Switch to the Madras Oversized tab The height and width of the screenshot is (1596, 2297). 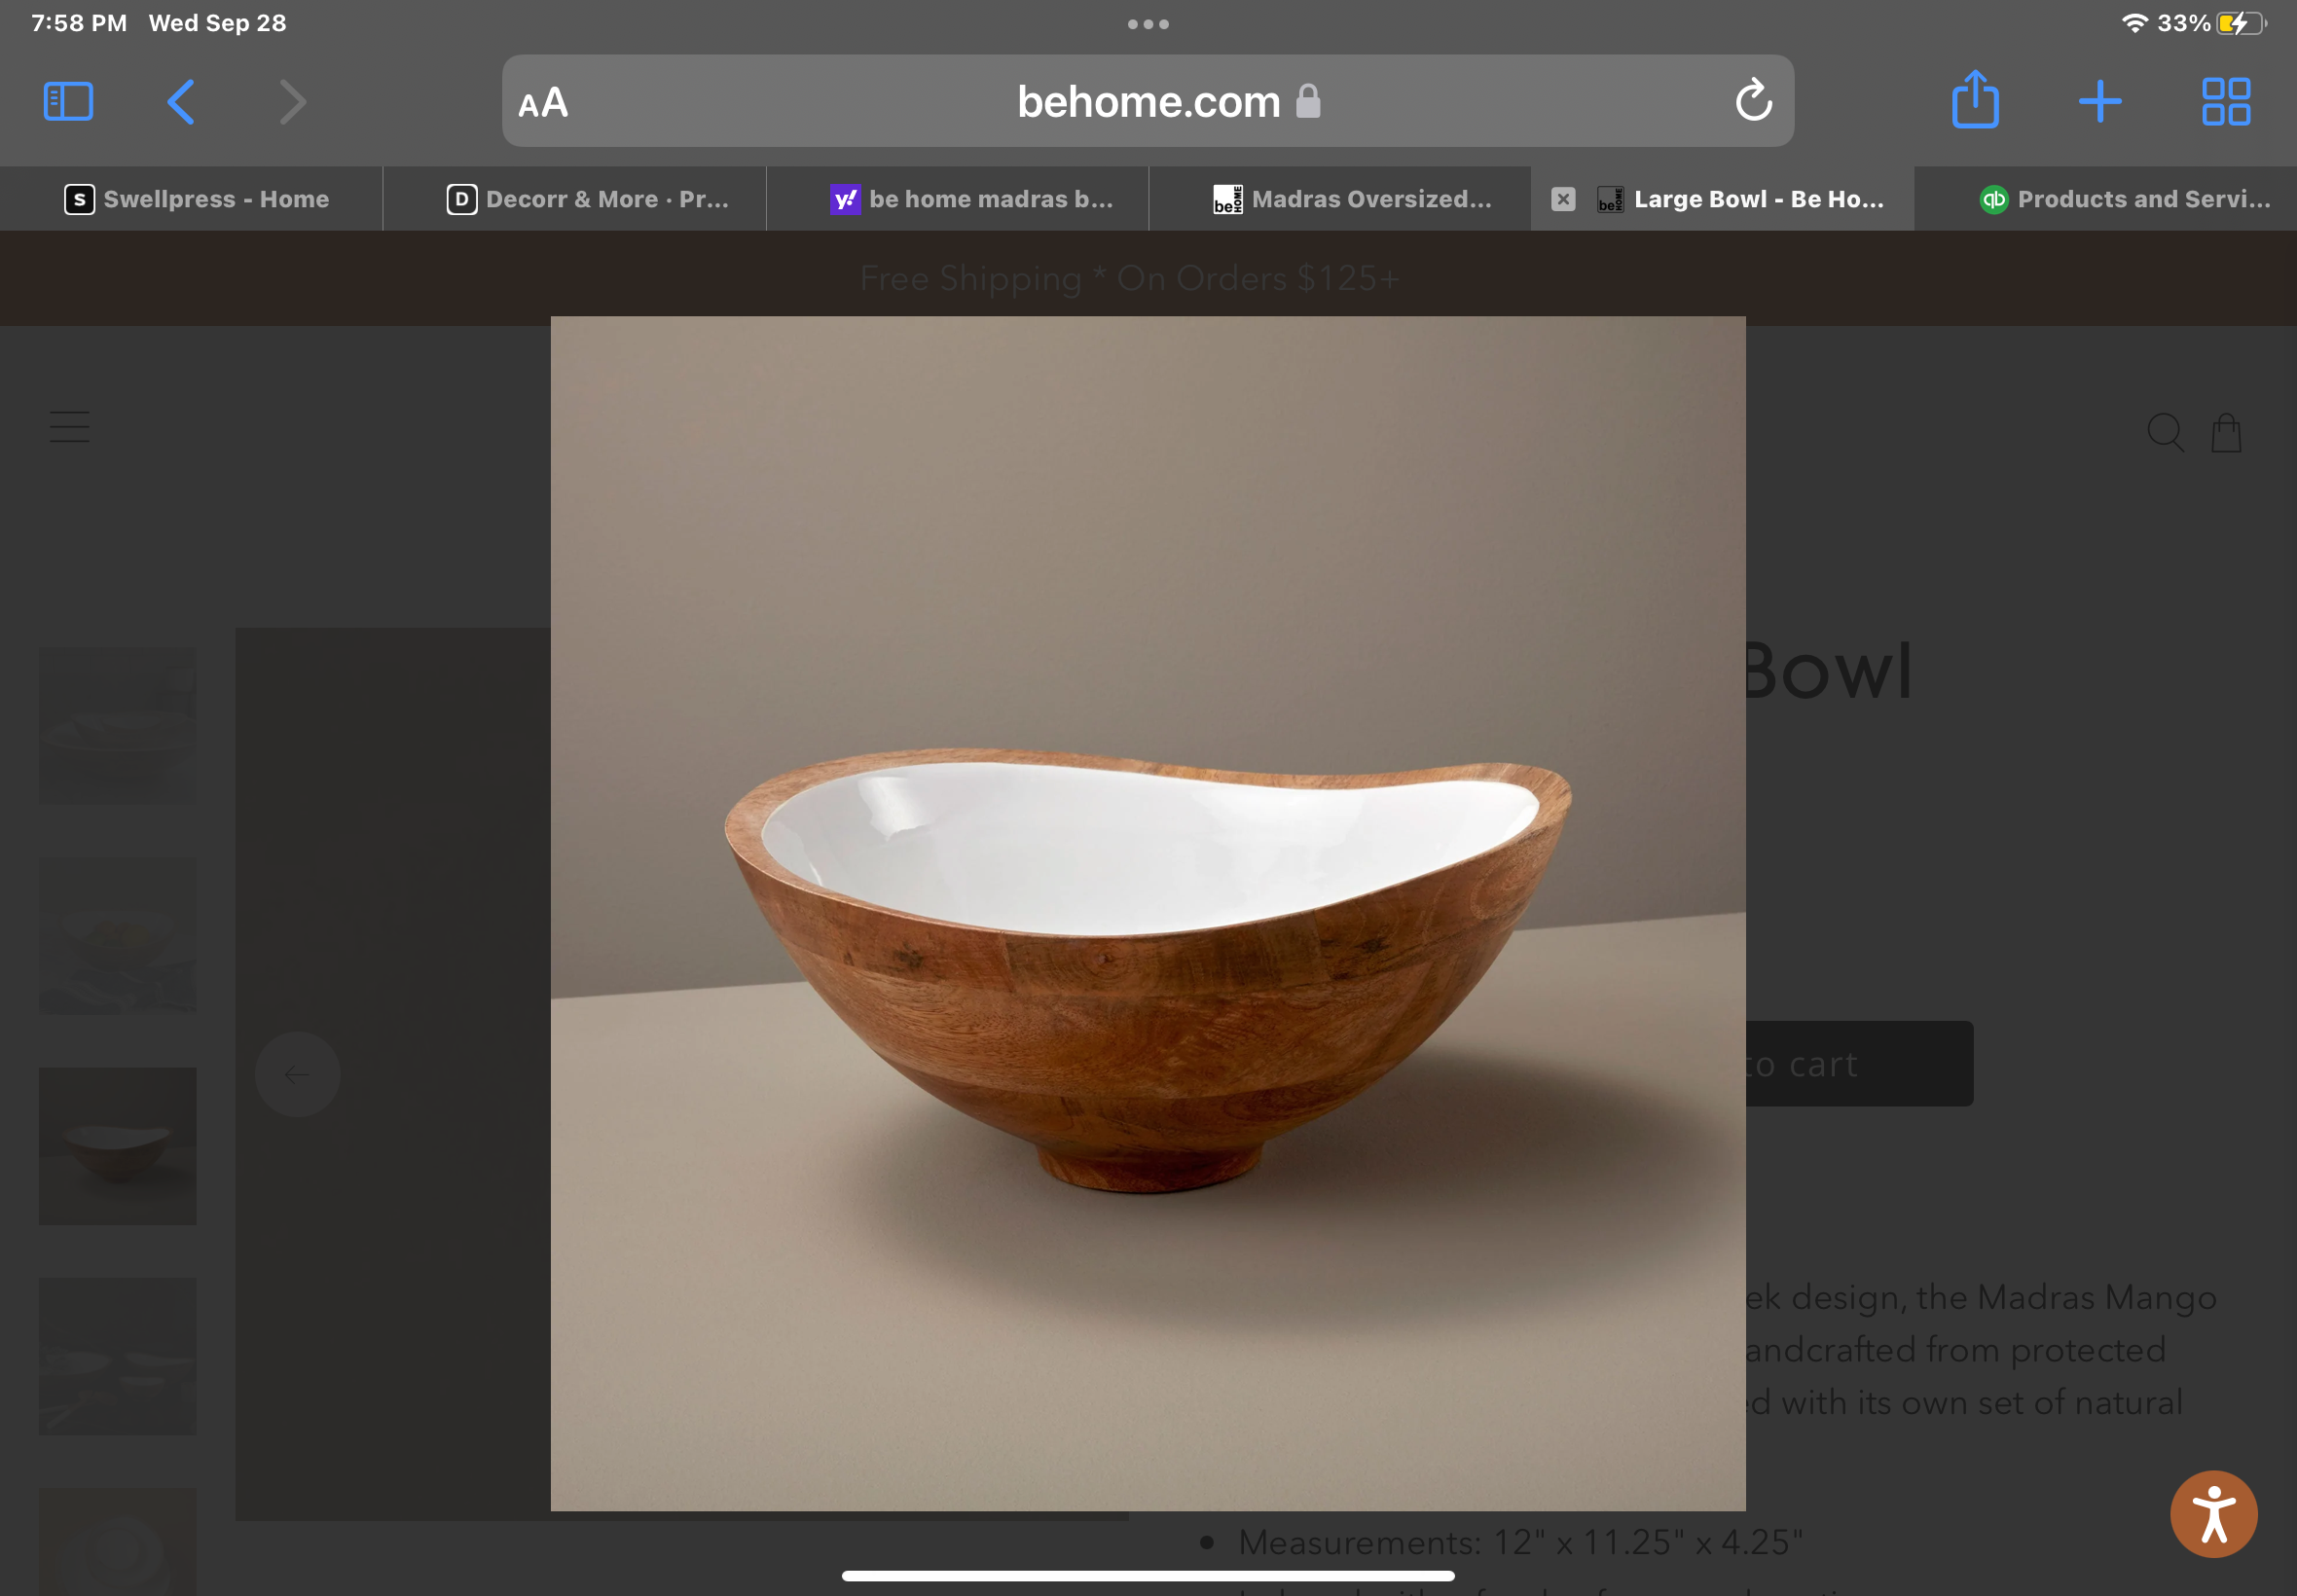[x=1340, y=198]
